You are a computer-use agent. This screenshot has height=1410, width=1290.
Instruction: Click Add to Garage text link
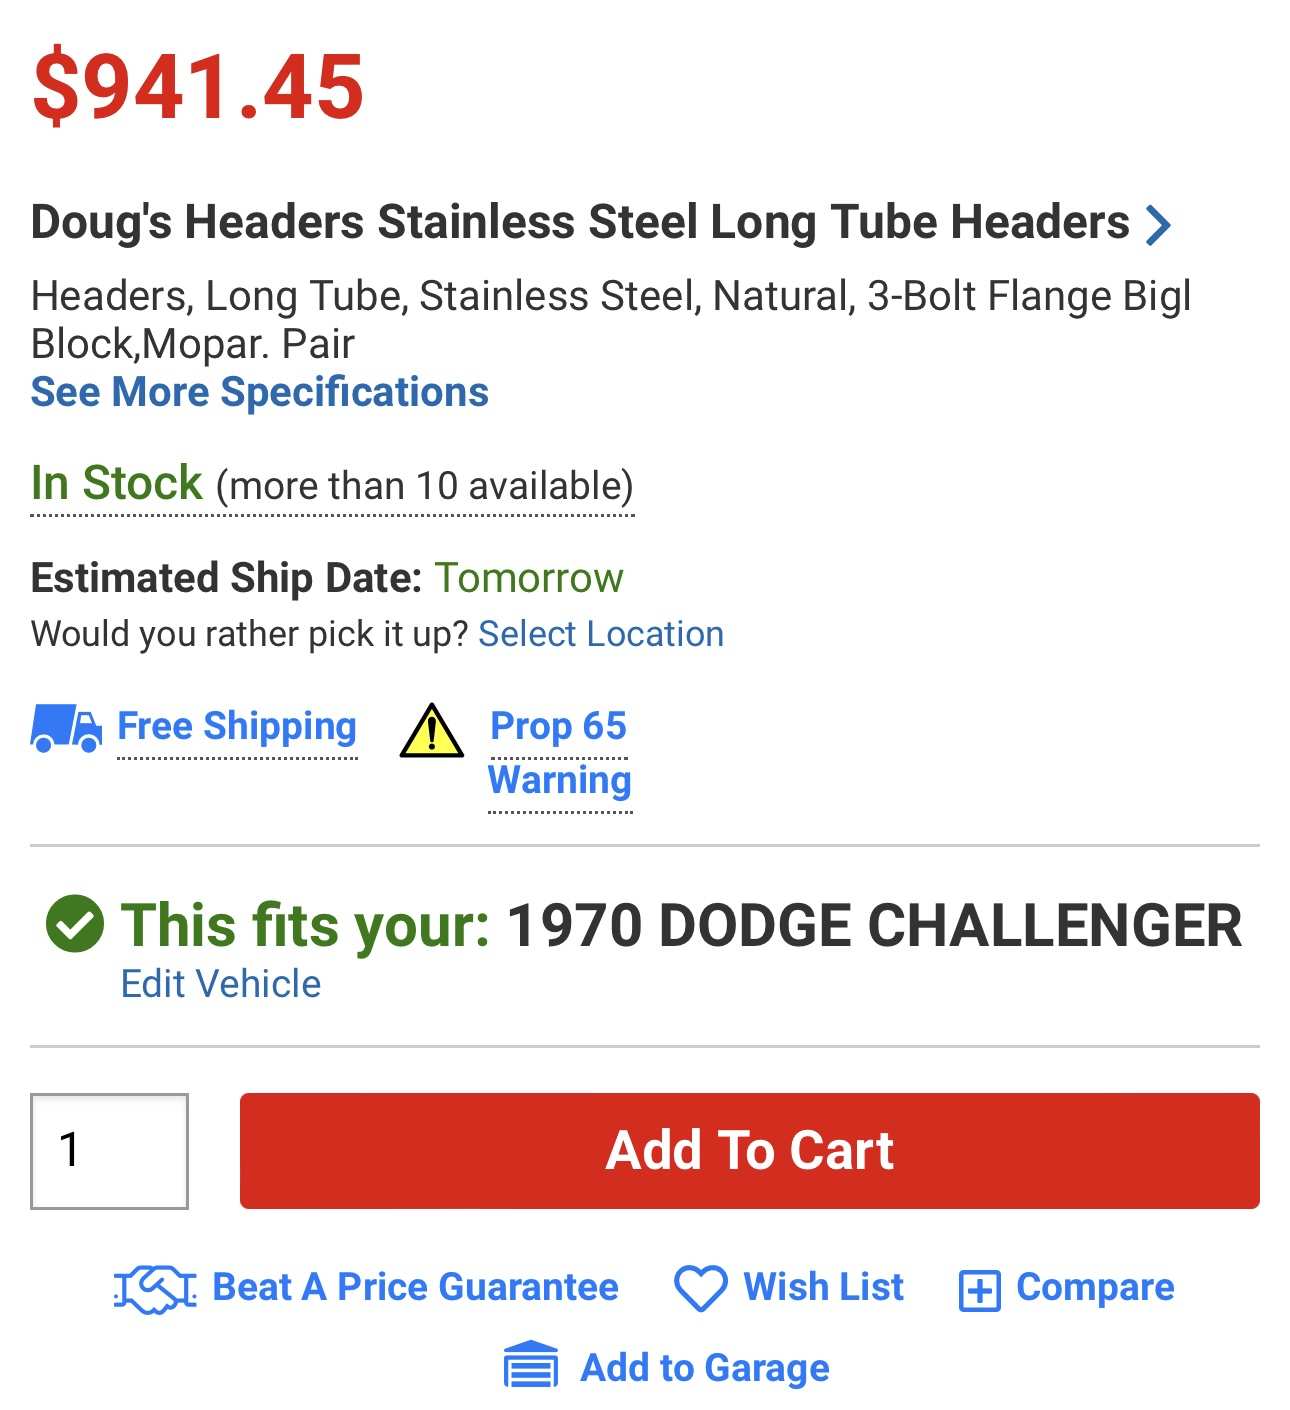click(705, 1367)
